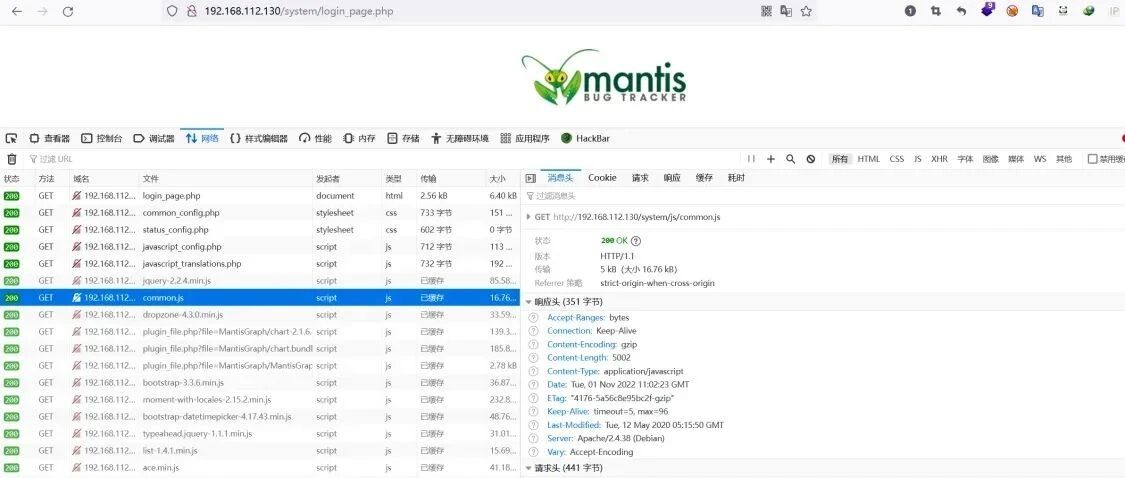Switch to the Network (网络) tab

[x=202, y=139]
